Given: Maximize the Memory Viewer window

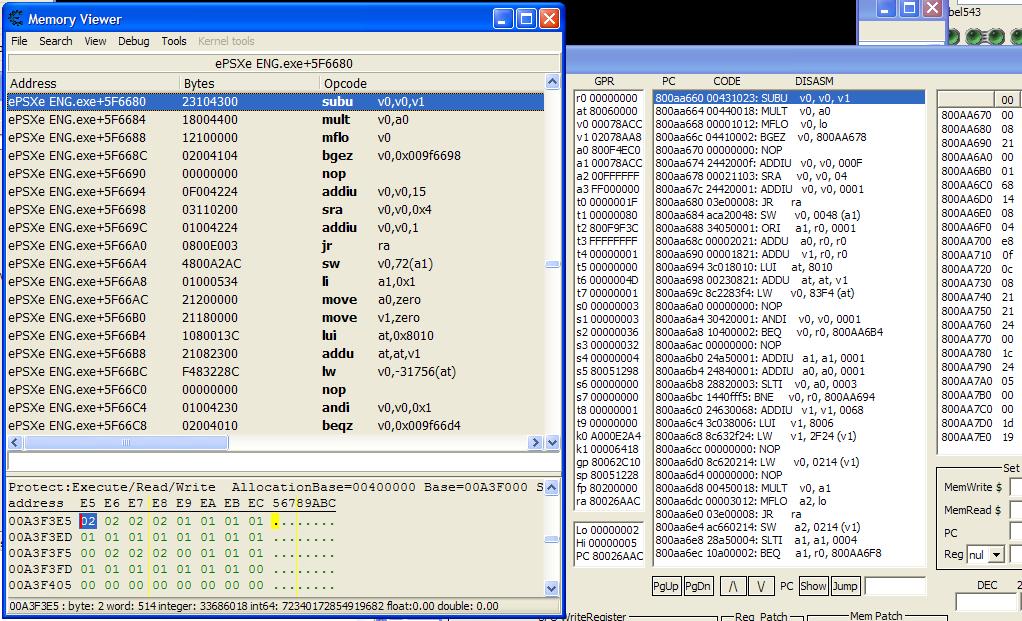Looking at the screenshot, I should click(526, 19).
